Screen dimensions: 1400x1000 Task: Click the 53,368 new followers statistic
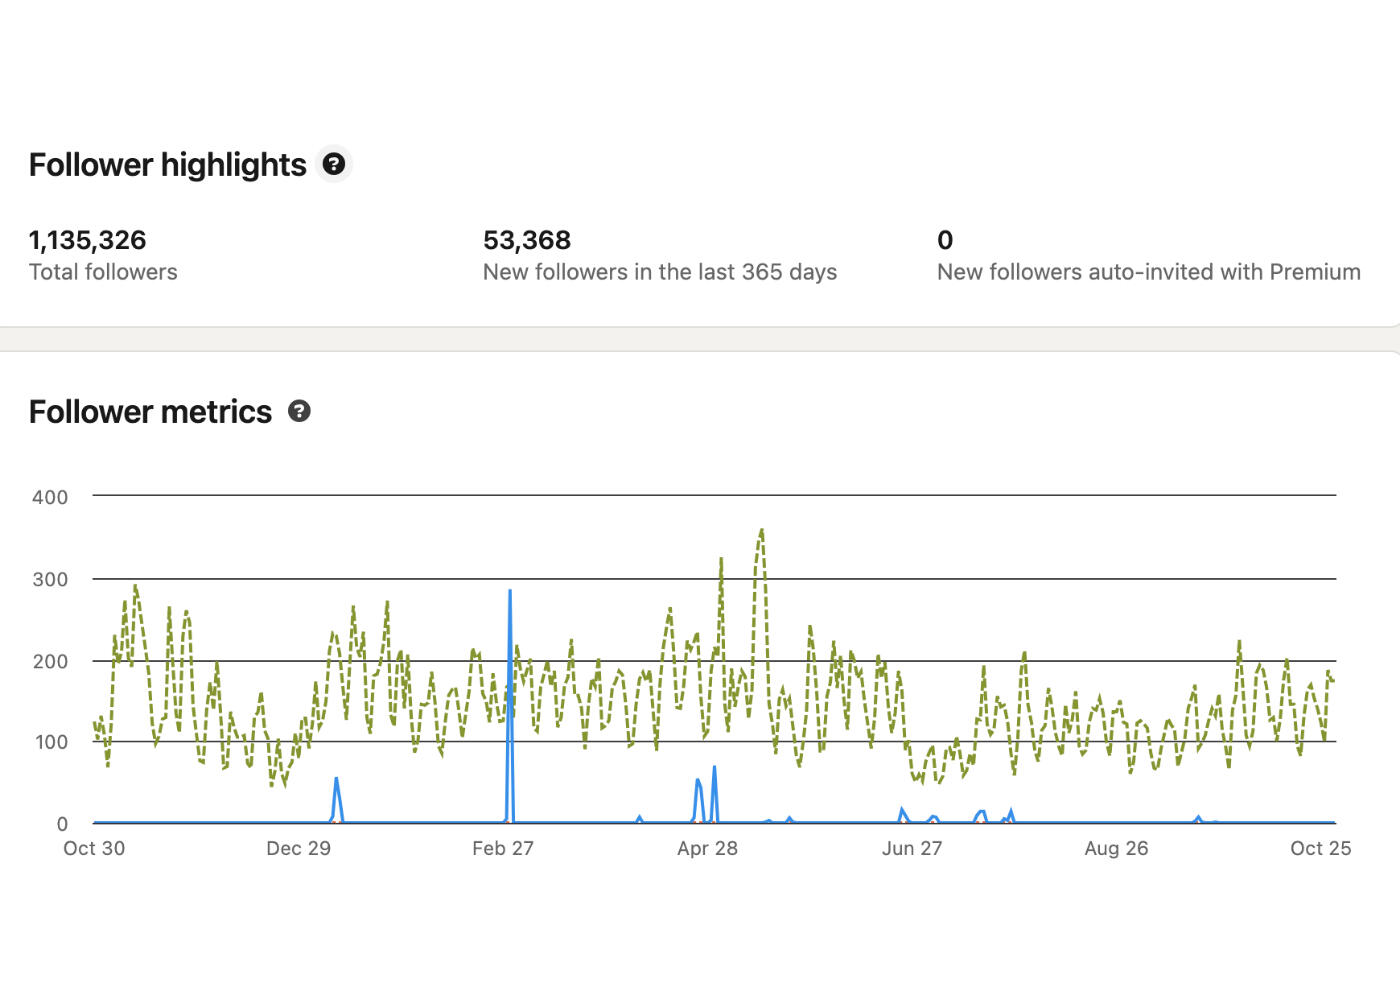tap(527, 240)
